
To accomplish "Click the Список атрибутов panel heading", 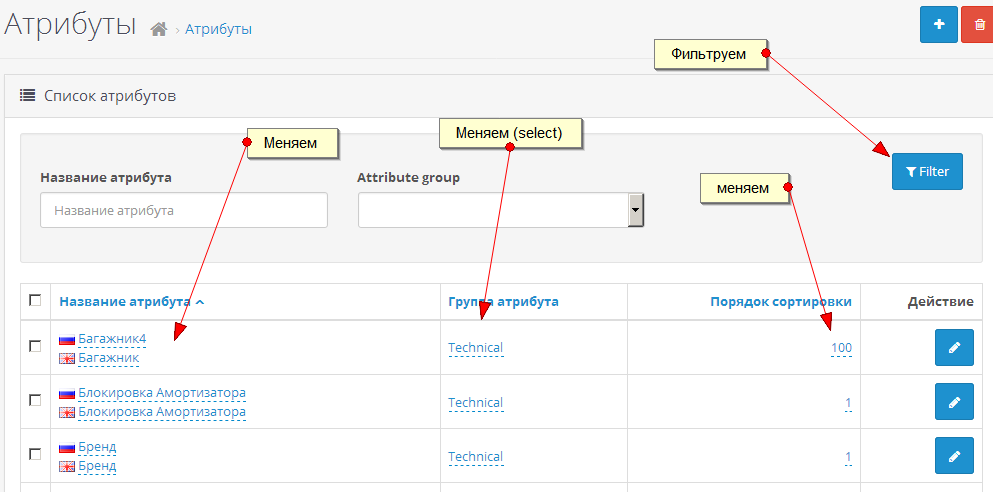I will [110, 96].
